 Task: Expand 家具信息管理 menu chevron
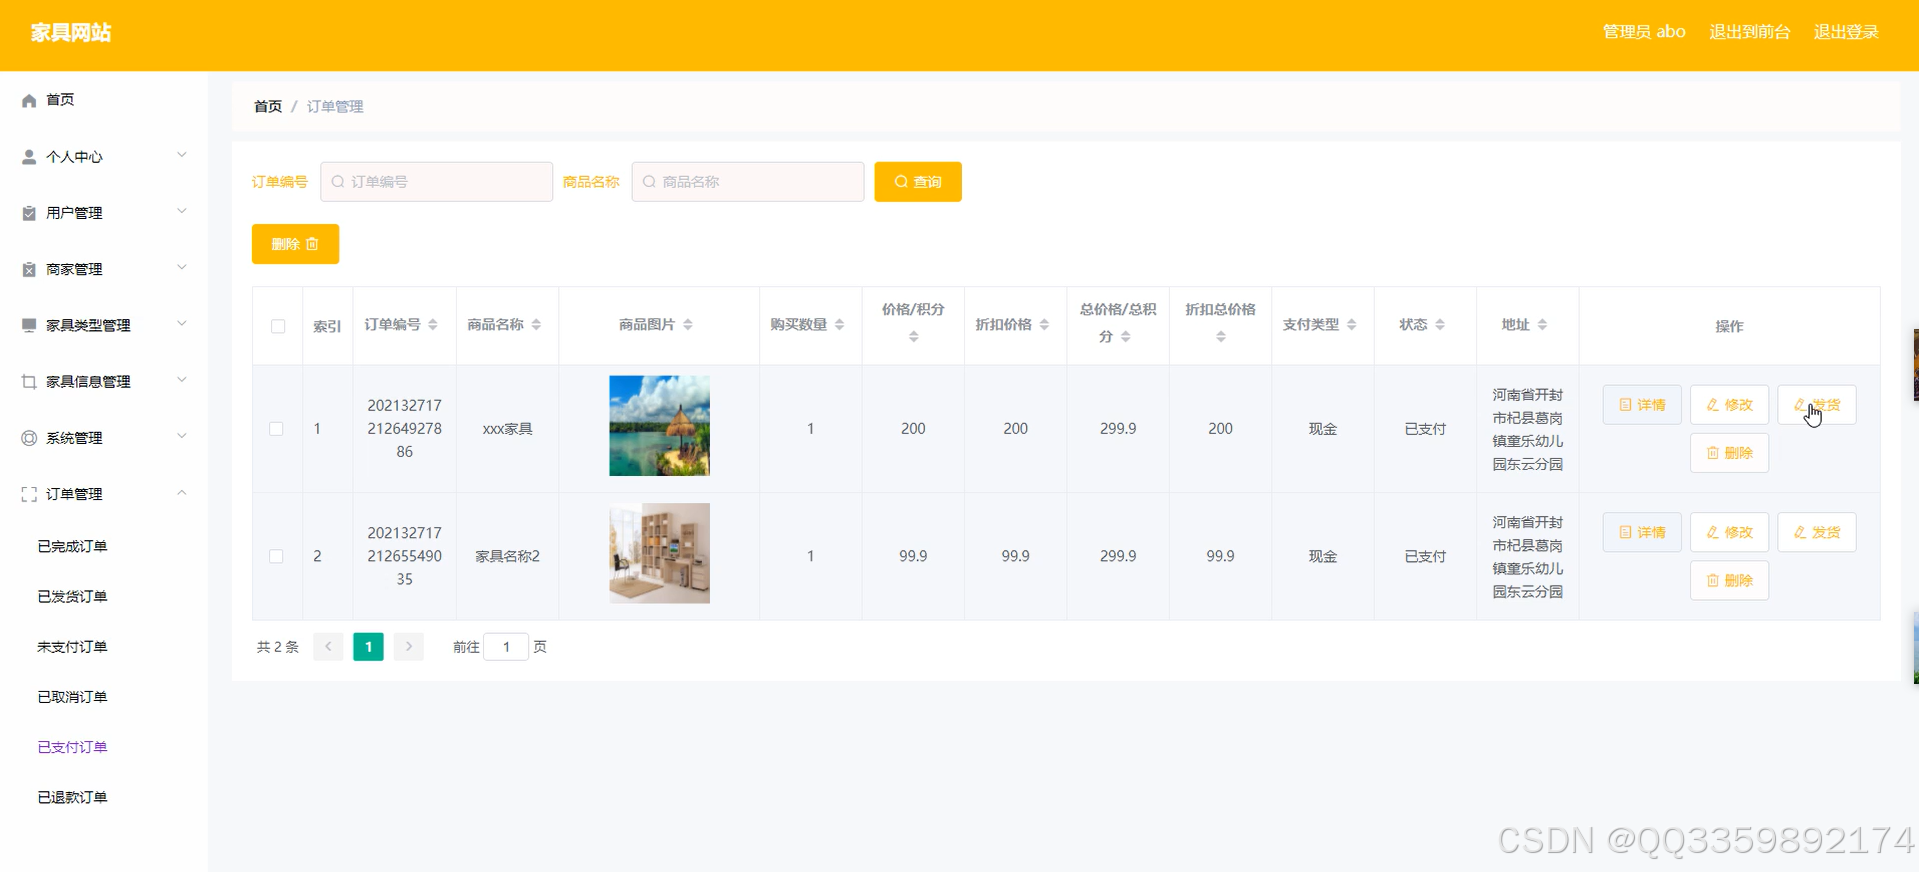click(x=182, y=380)
